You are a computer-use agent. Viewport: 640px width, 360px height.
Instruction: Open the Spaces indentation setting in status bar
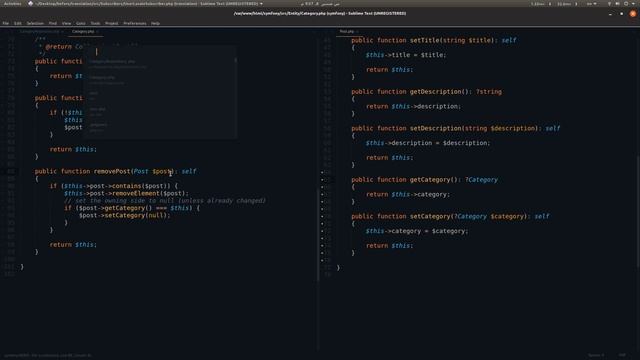(596, 355)
